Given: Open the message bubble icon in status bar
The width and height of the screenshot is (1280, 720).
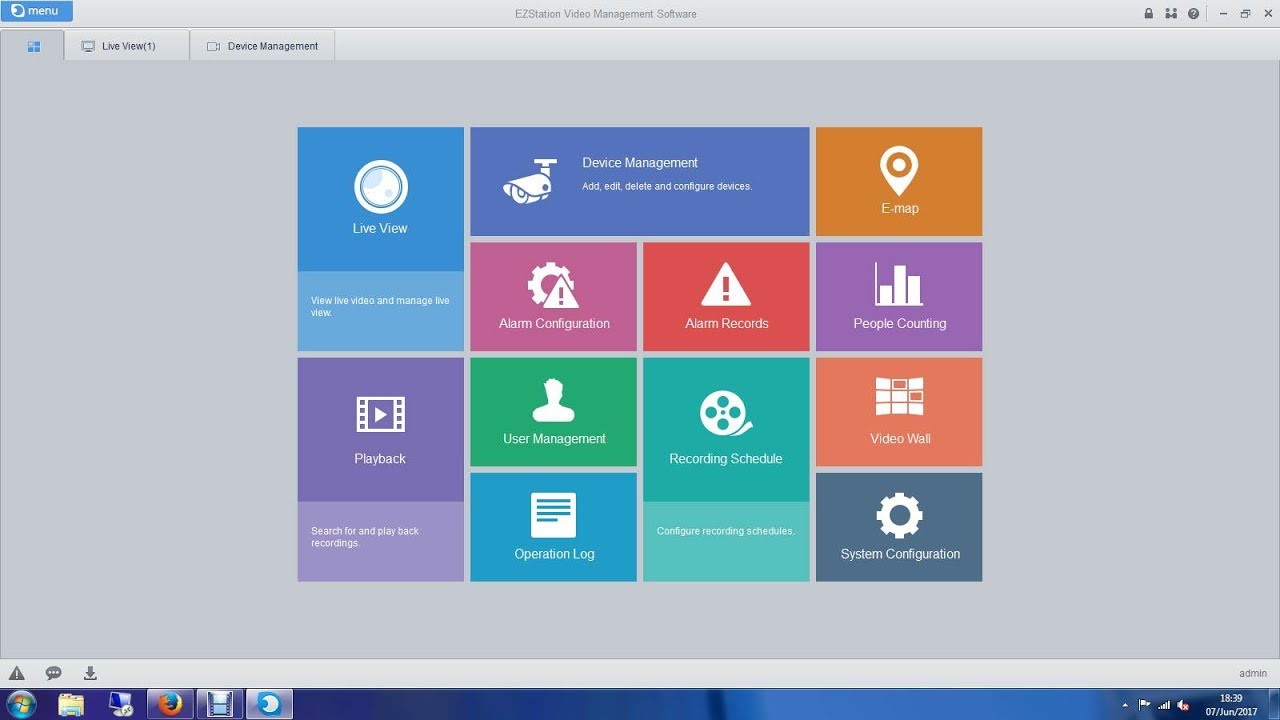Looking at the screenshot, I should (x=54, y=673).
